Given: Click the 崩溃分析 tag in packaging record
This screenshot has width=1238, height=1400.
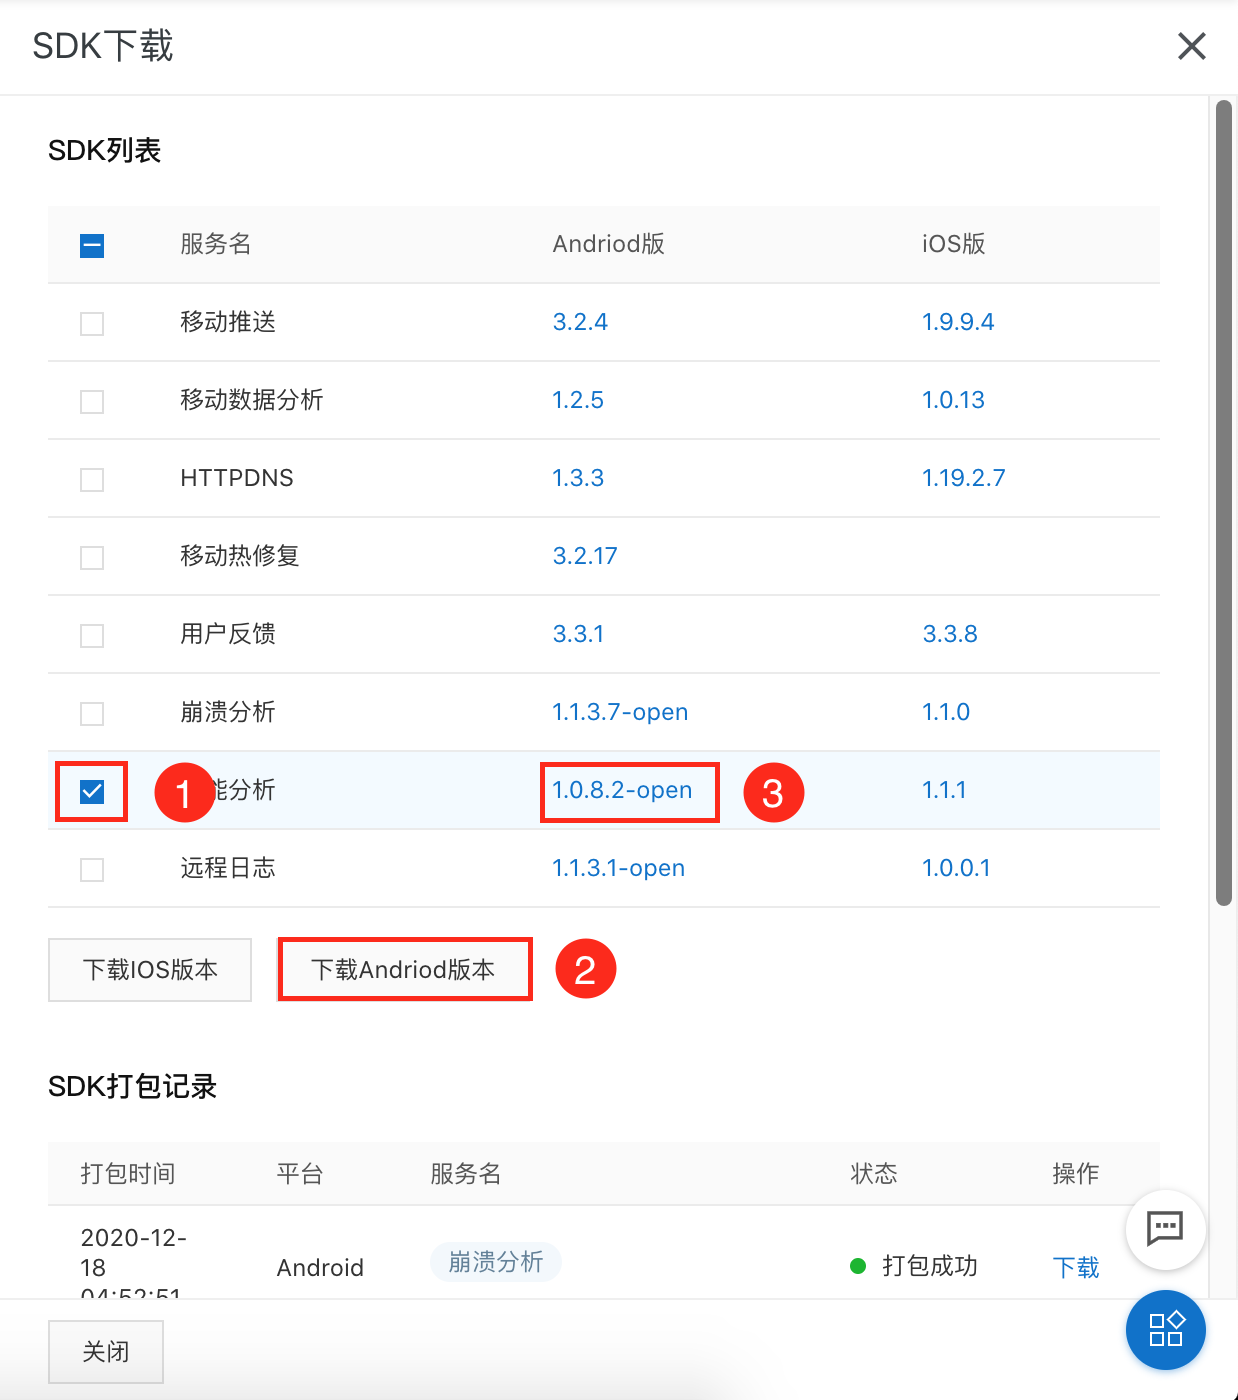Looking at the screenshot, I should 496,1262.
